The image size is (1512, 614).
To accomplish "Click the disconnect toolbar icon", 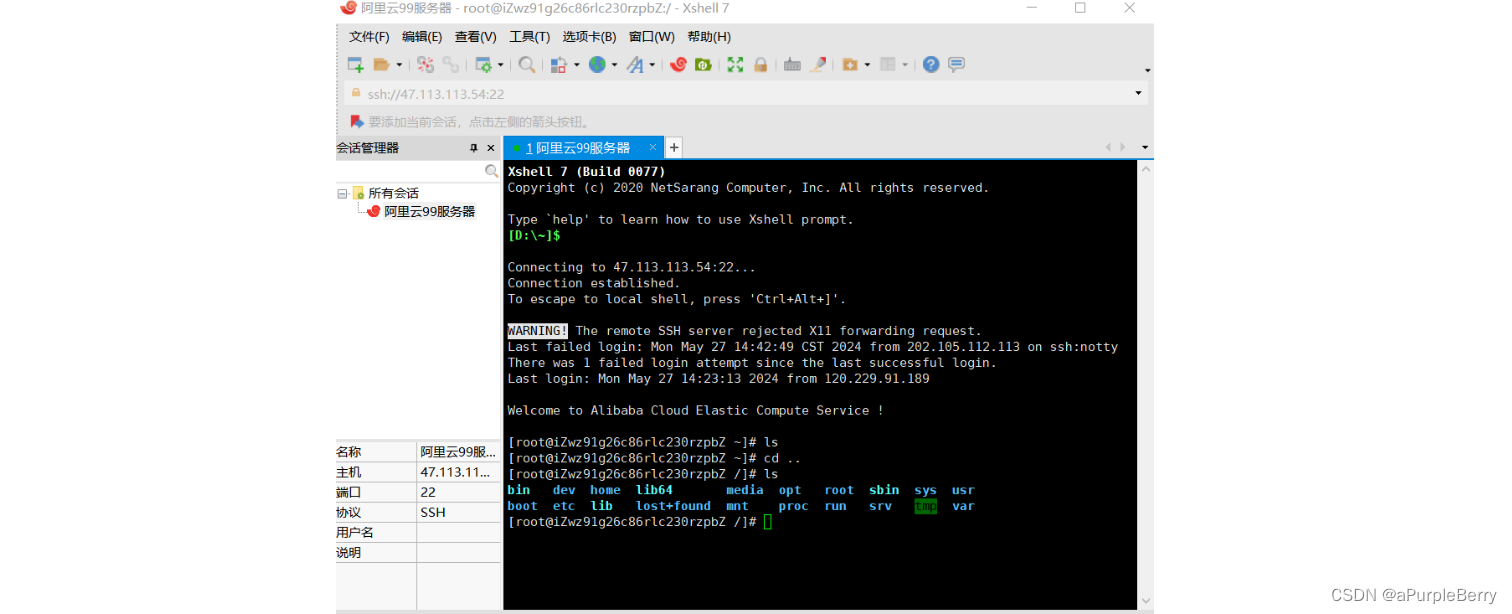I will coord(426,65).
